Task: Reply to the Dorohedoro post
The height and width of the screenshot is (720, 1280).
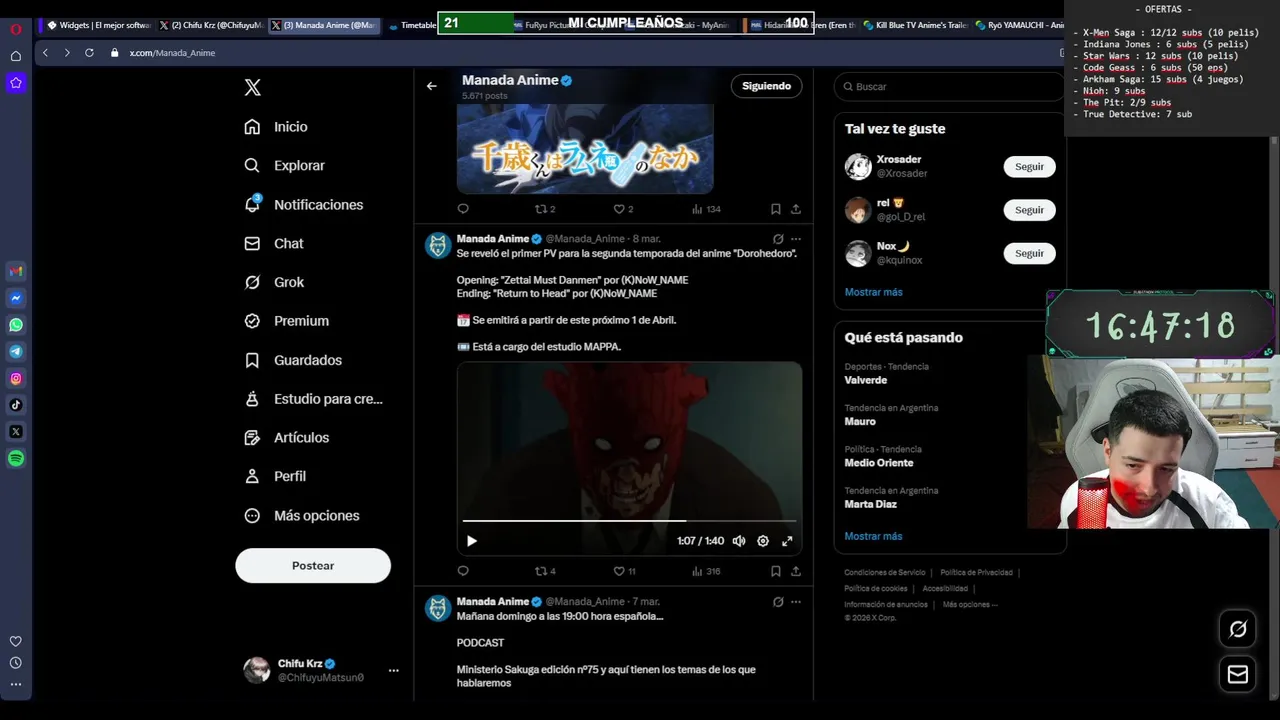Action: tap(463, 571)
